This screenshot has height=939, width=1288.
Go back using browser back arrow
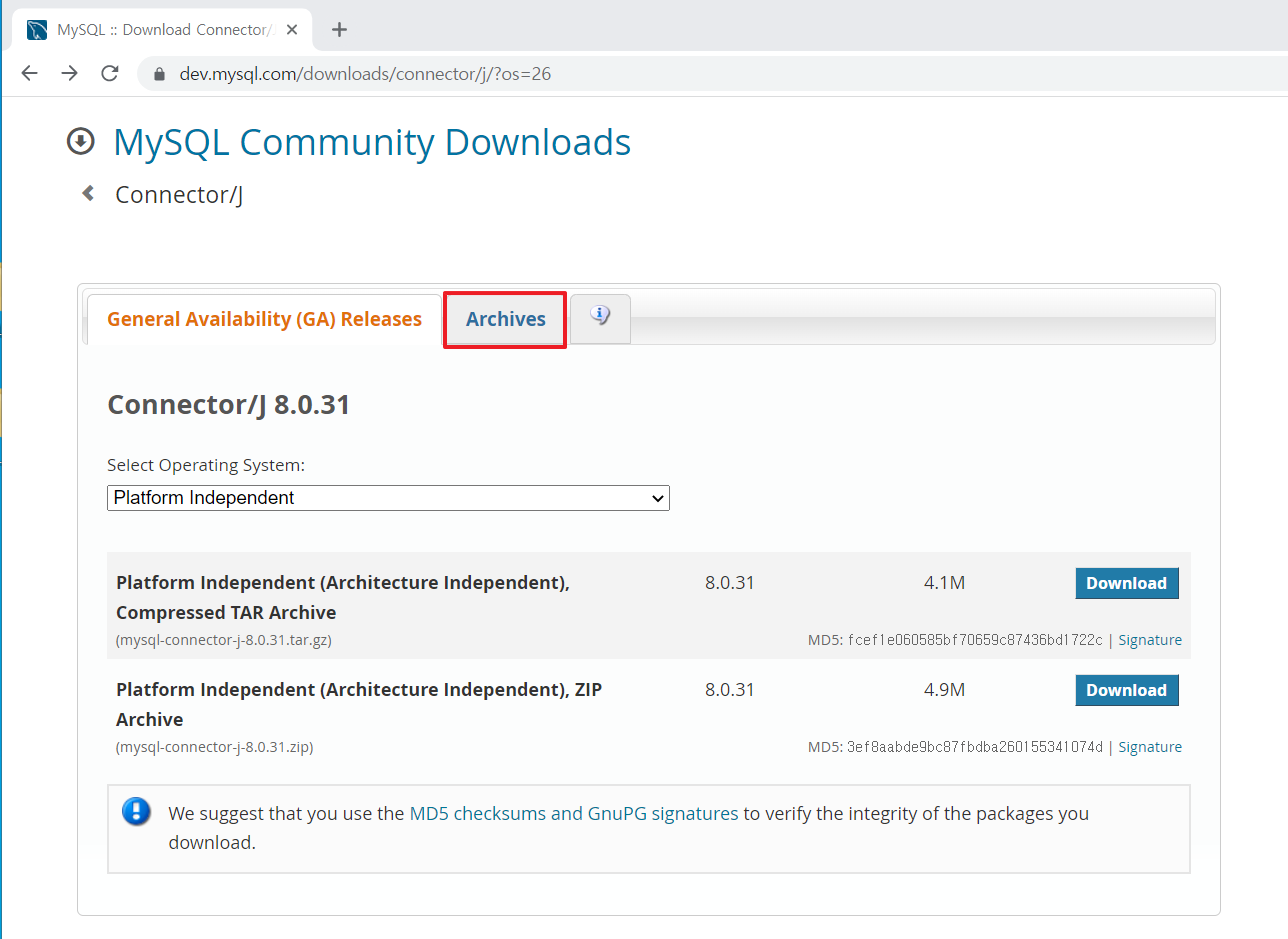click(29, 73)
